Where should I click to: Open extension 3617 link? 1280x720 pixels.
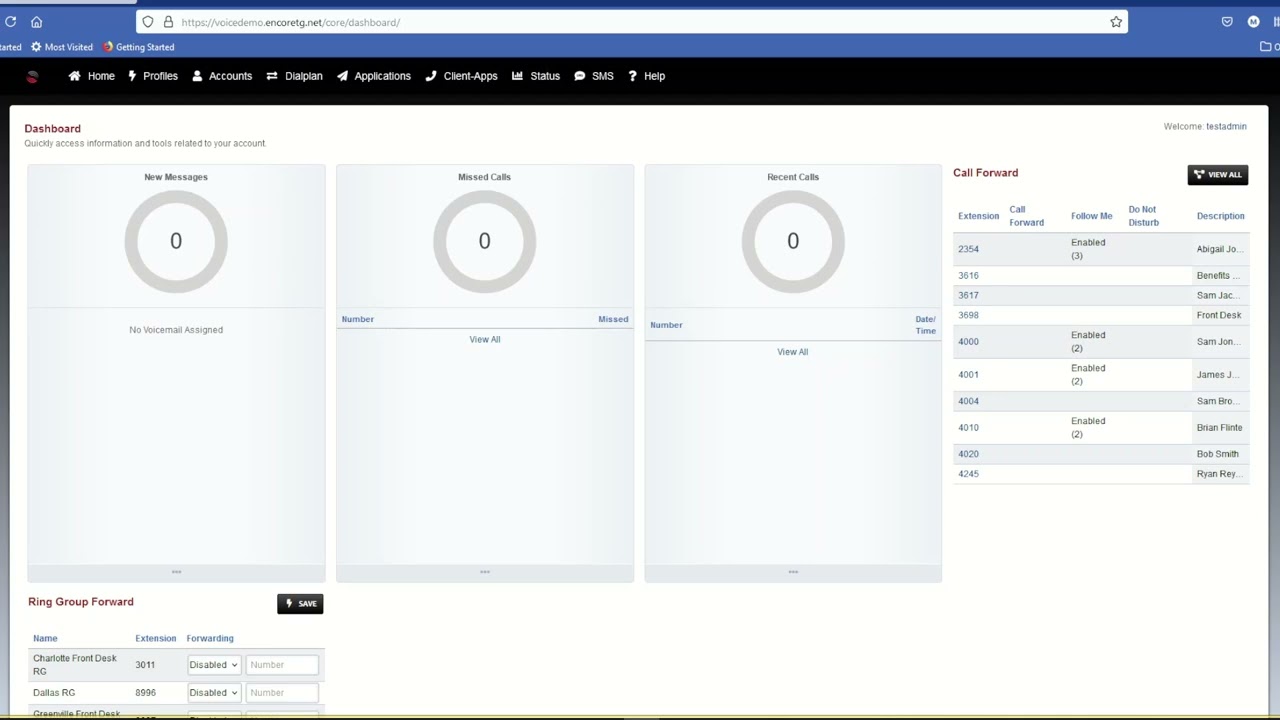click(x=968, y=296)
